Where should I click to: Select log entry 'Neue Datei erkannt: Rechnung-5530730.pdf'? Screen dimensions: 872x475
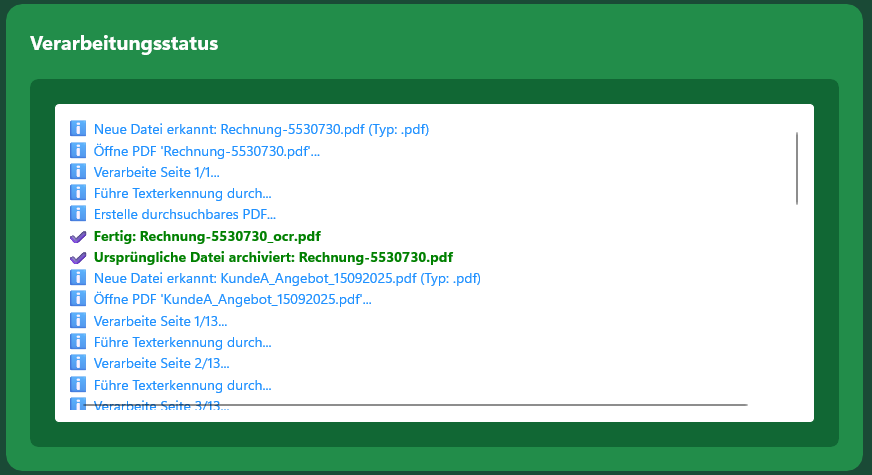pyautogui.click(x=262, y=129)
